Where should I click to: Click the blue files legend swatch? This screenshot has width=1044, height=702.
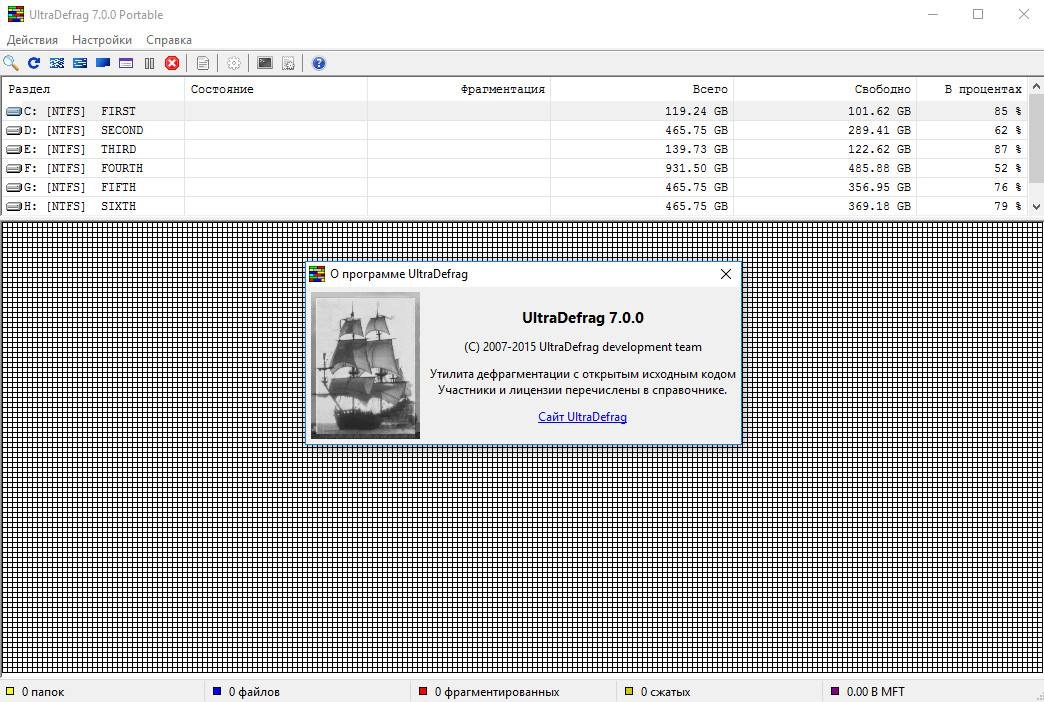216,691
